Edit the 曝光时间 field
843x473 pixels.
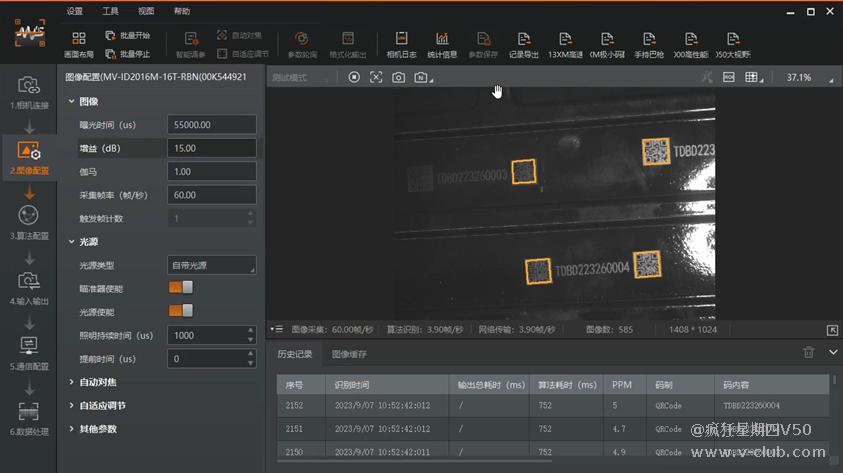212,124
